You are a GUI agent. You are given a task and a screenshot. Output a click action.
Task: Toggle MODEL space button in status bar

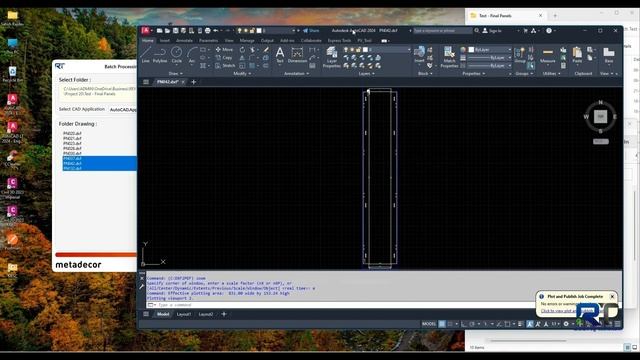(429, 324)
